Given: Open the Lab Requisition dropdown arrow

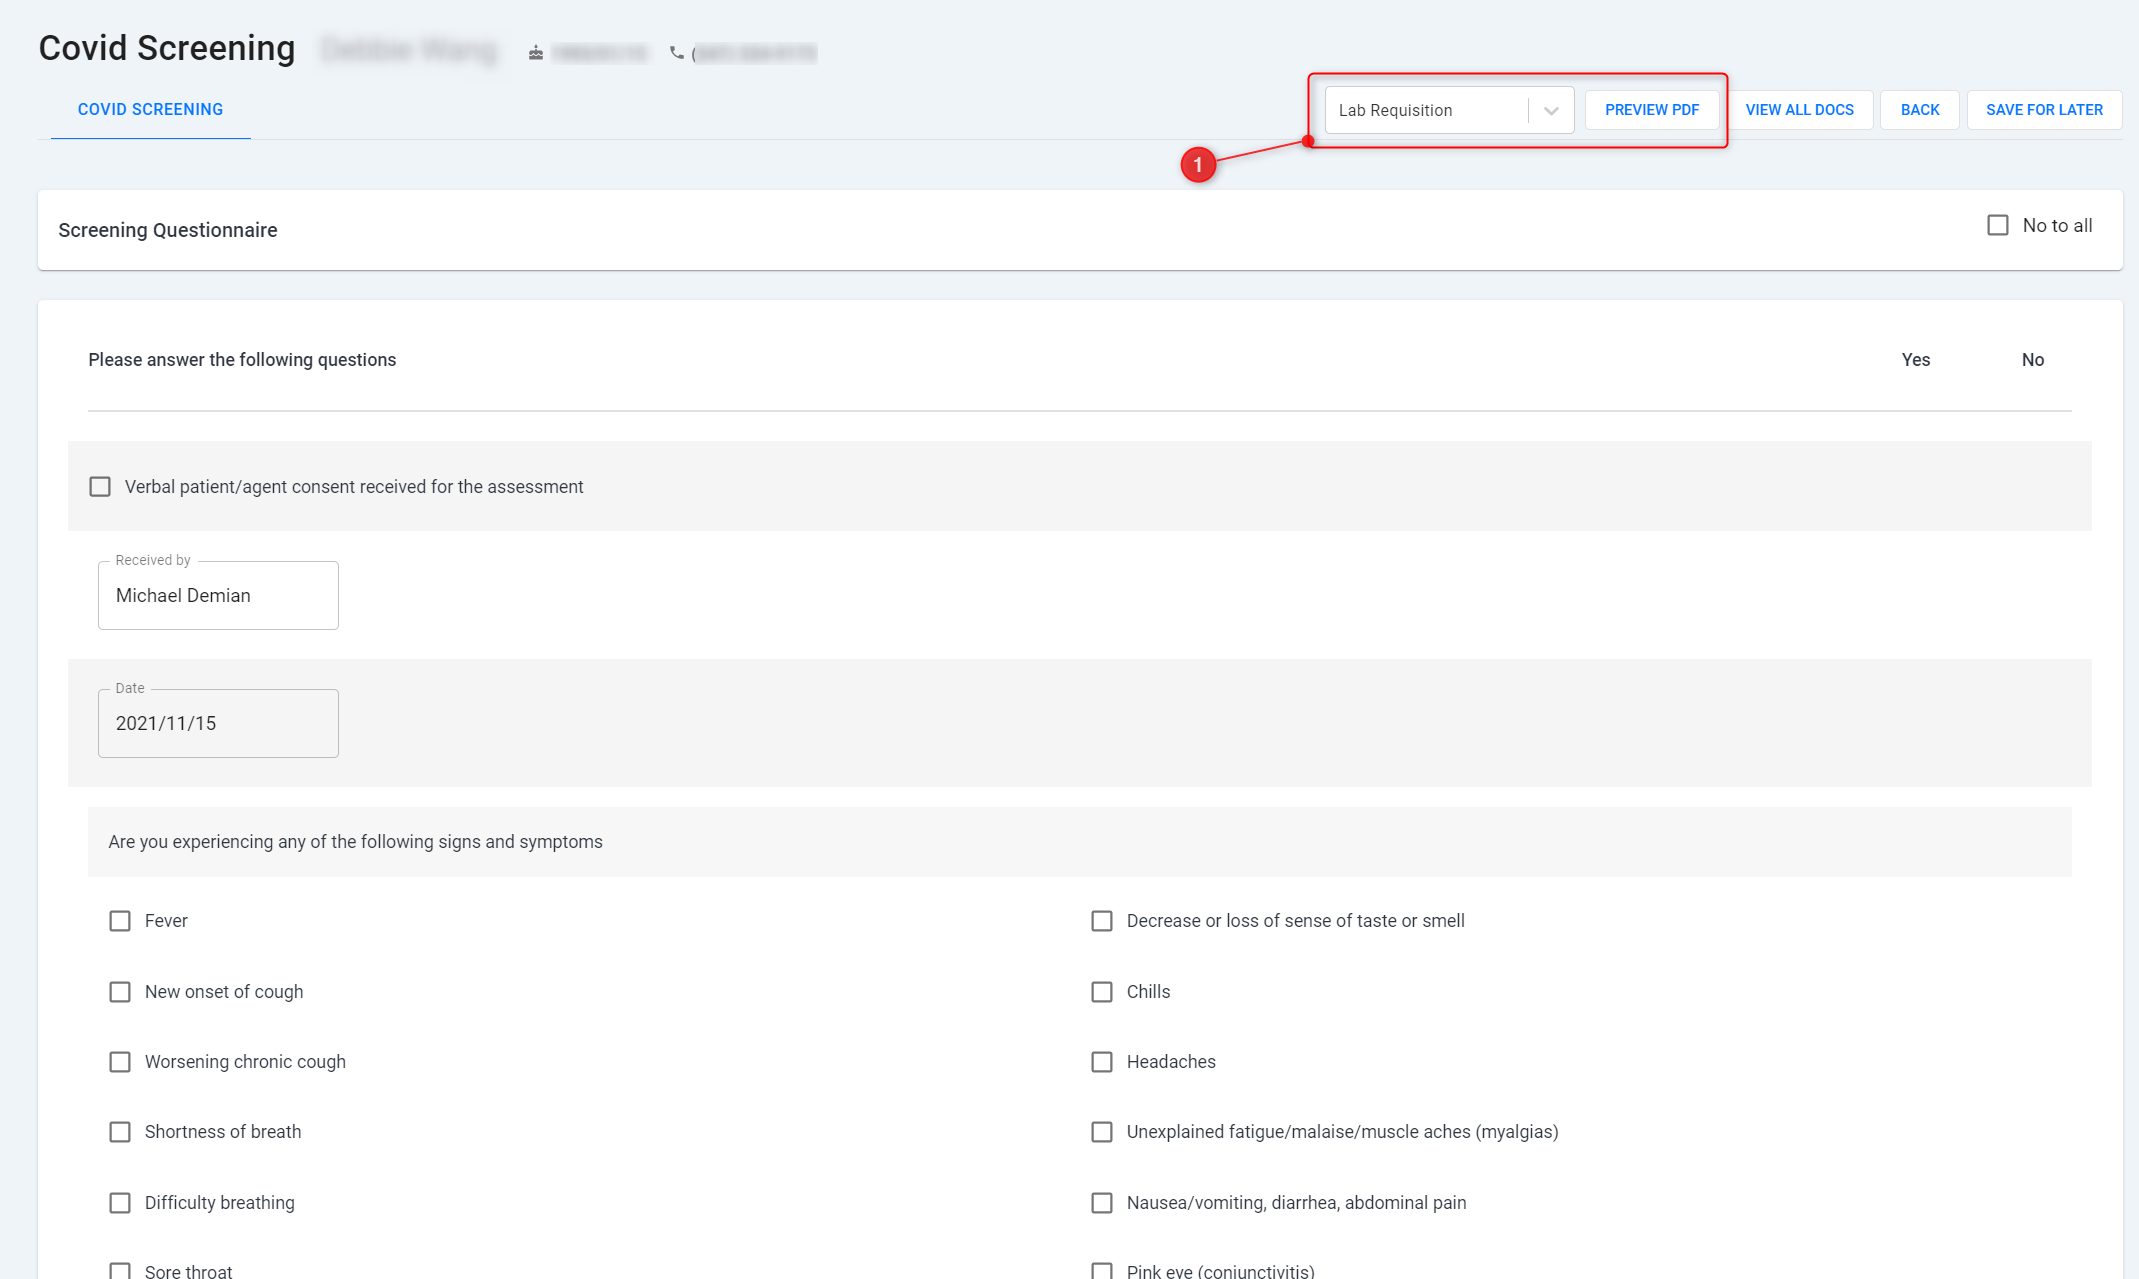Looking at the screenshot, I should coord(1551,111).
